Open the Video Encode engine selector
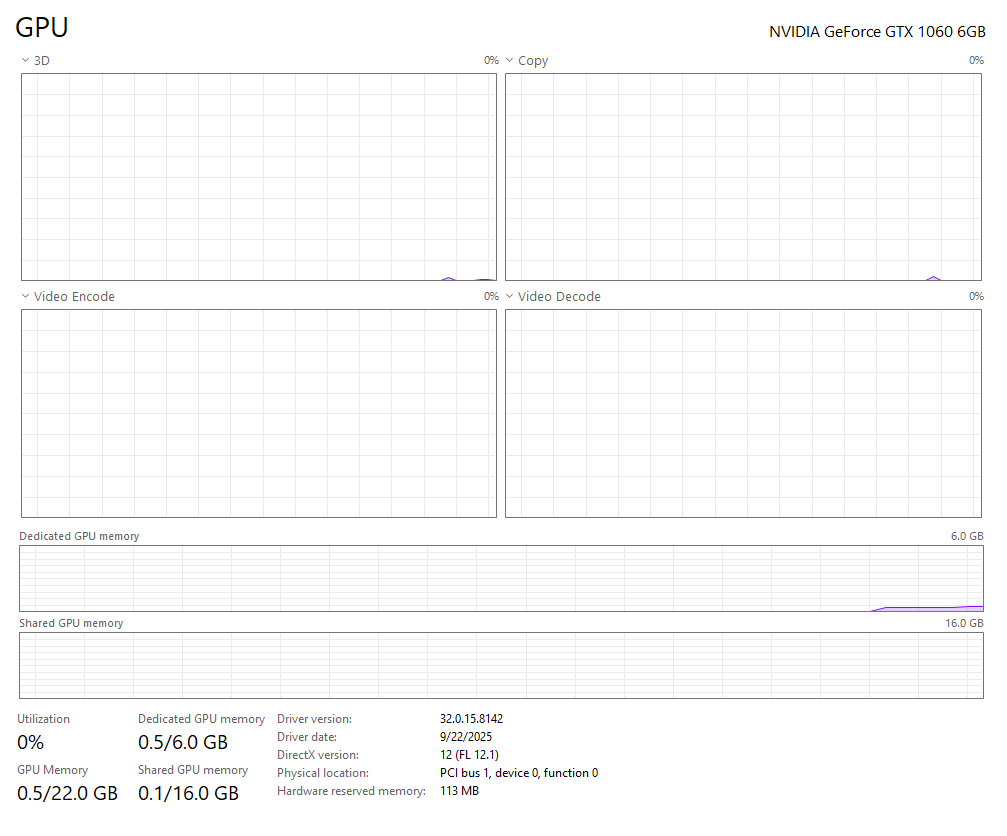Image resolution: width=1007 pixels, height=836 pixels. pos(25,297)
